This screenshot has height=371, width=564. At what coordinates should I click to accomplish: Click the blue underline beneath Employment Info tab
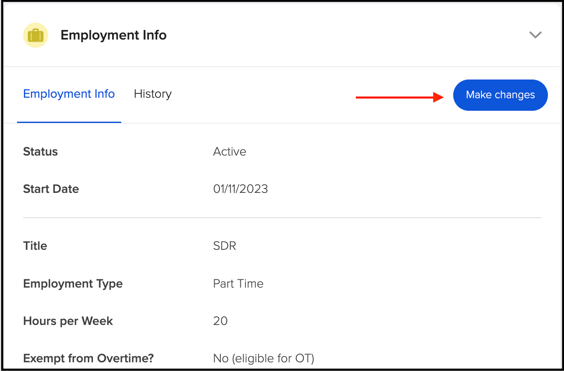pos(69,122)
